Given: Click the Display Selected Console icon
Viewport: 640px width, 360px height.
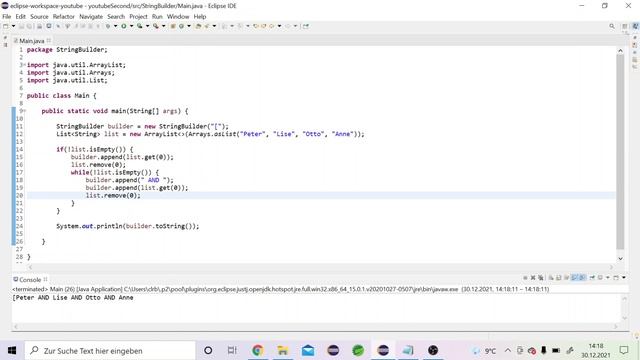Looking at the screenshot, I should [600, 278].
